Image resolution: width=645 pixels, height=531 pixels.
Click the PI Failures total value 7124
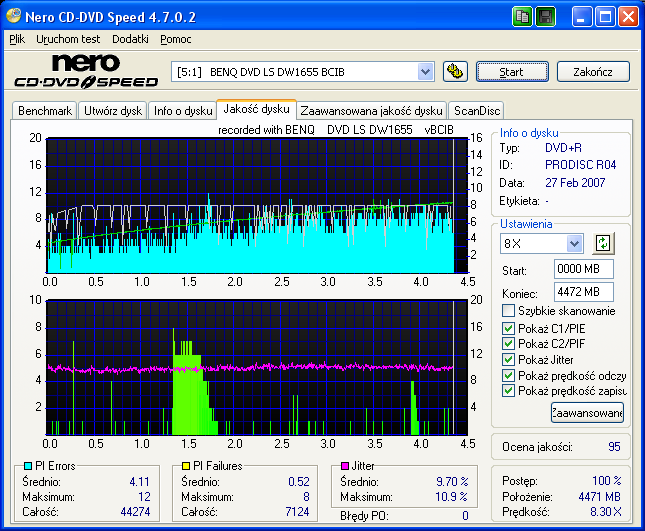point(297,512)
